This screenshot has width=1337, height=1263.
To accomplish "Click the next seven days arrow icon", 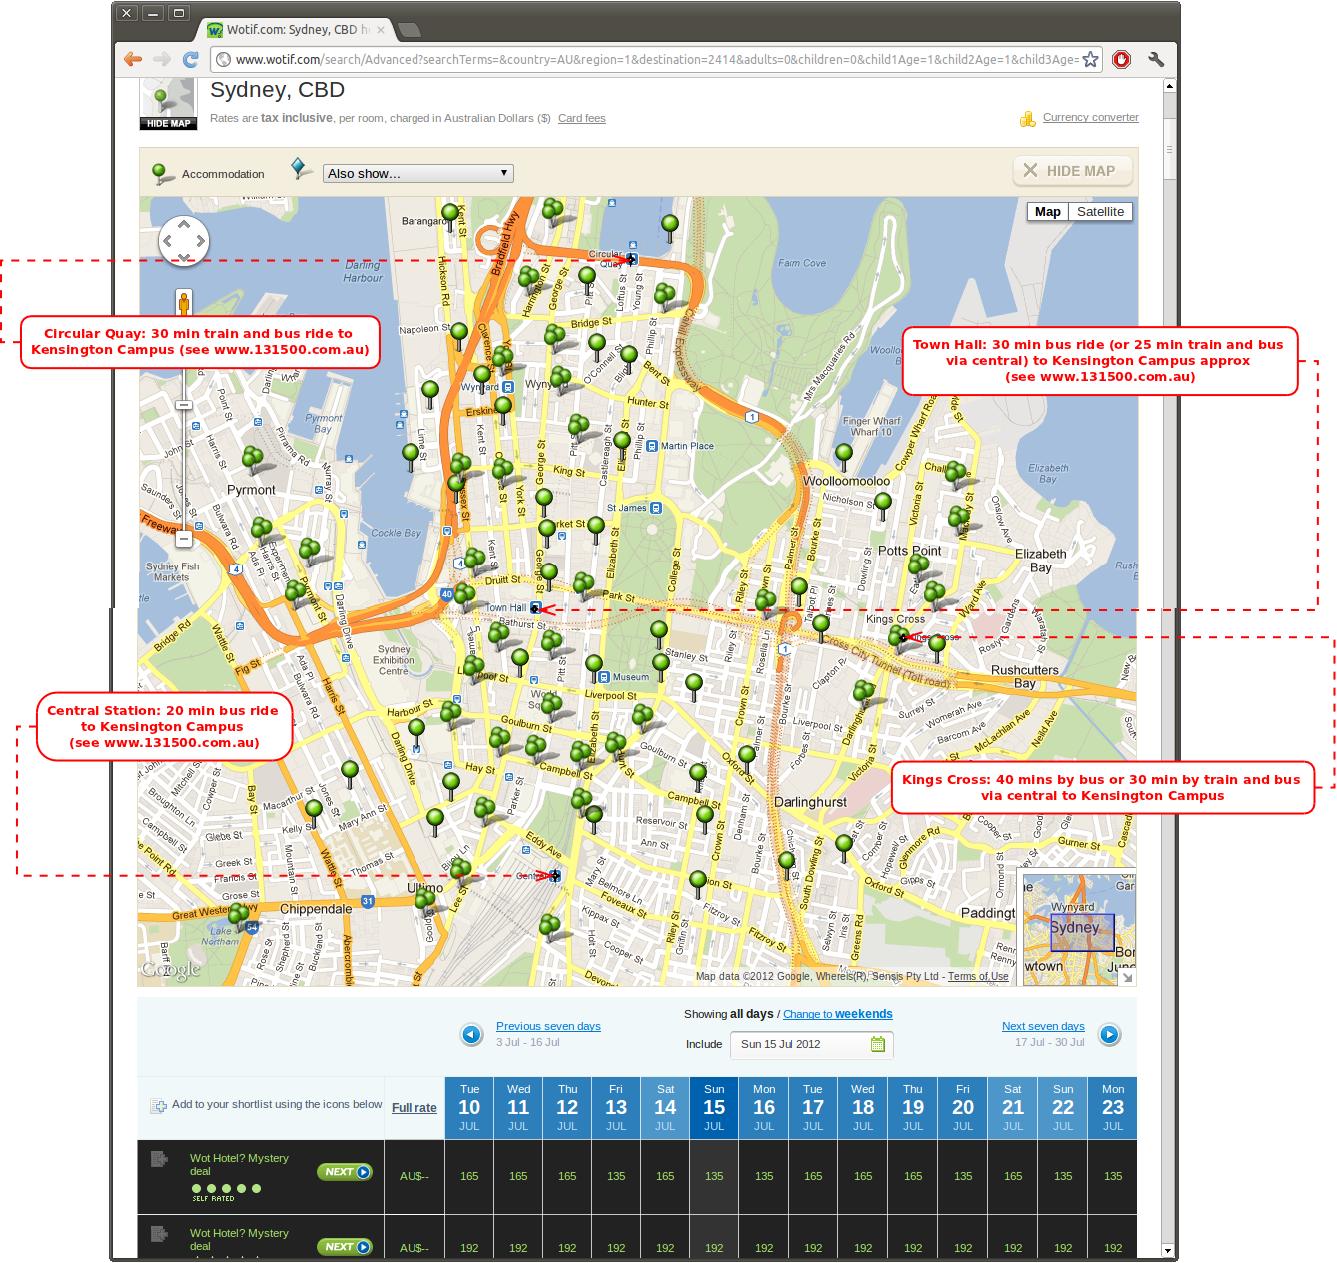I will pyautogui.click(x=1109, y=1035).
